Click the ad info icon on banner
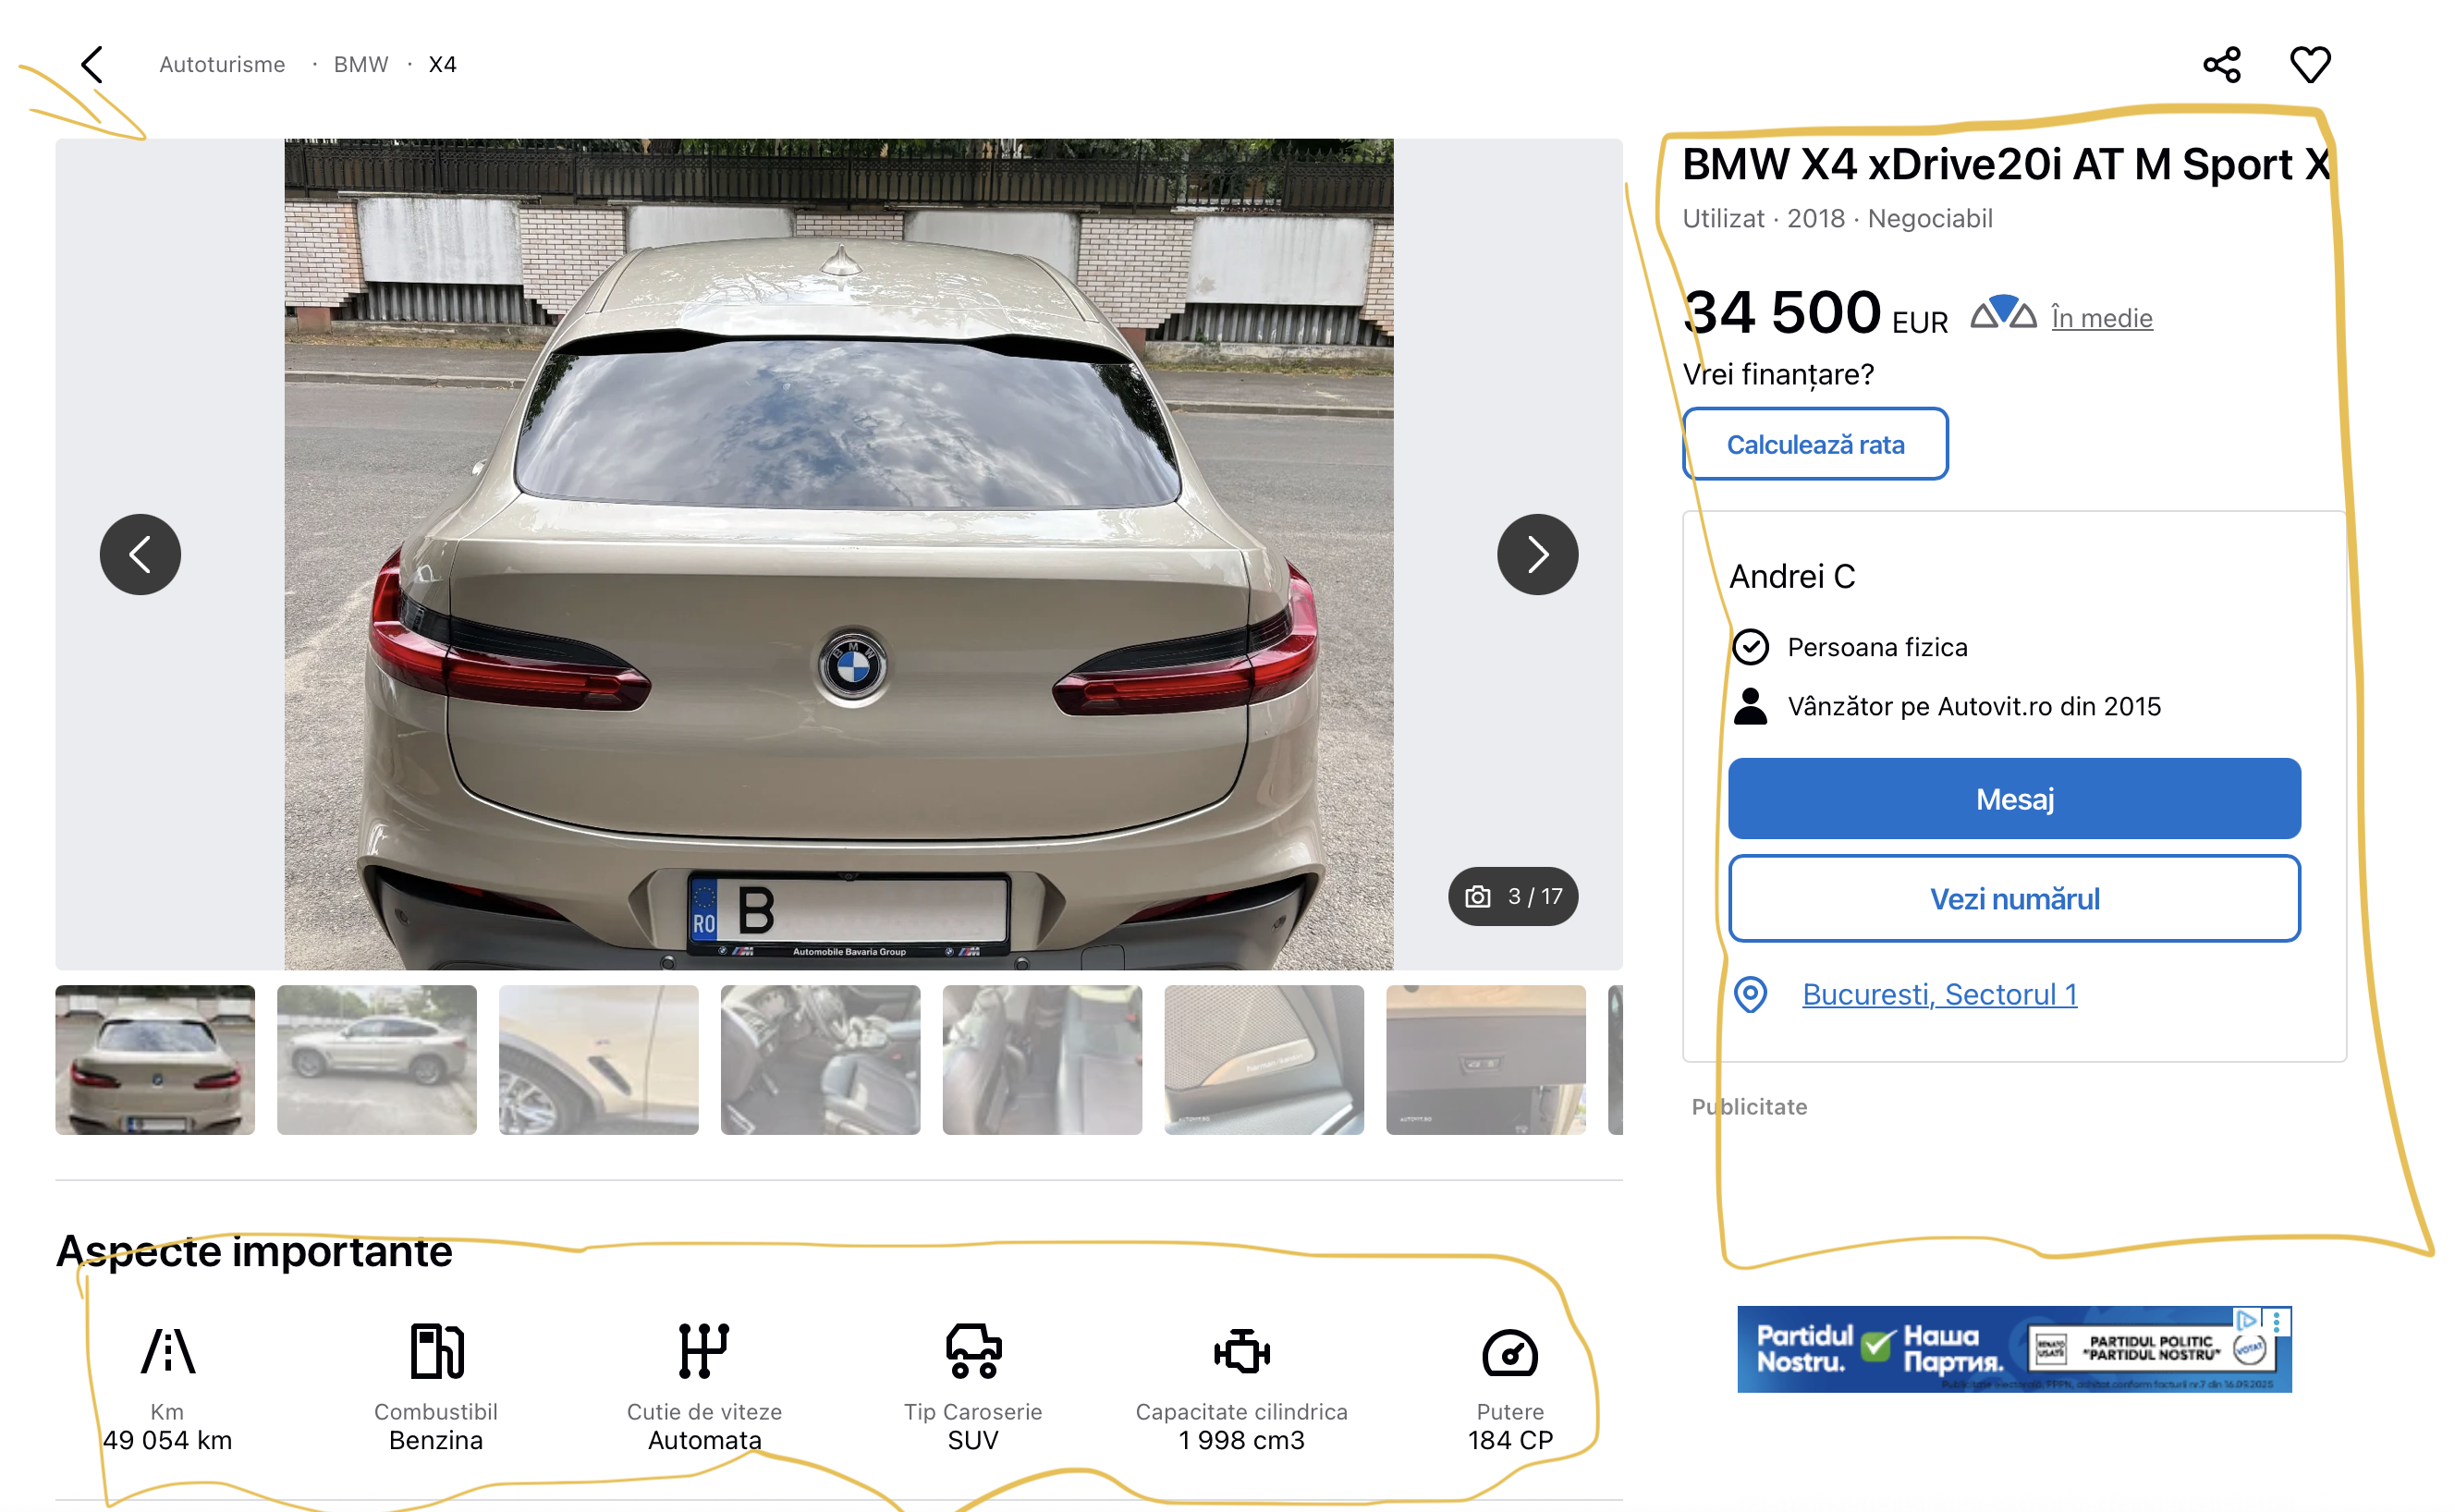The width and height of the screenshot is (2455, 1512). 2245,1320
